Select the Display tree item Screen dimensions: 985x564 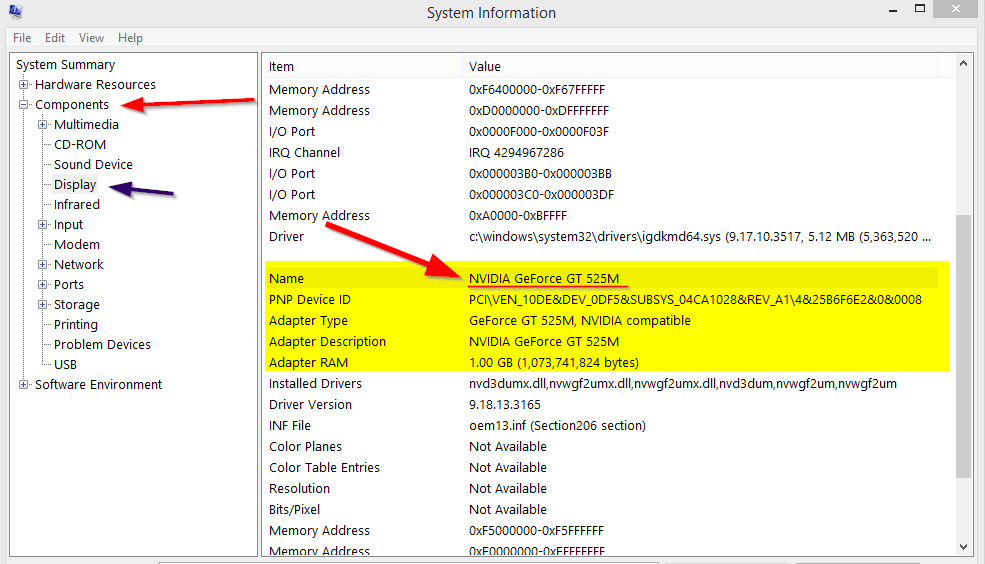75,185
